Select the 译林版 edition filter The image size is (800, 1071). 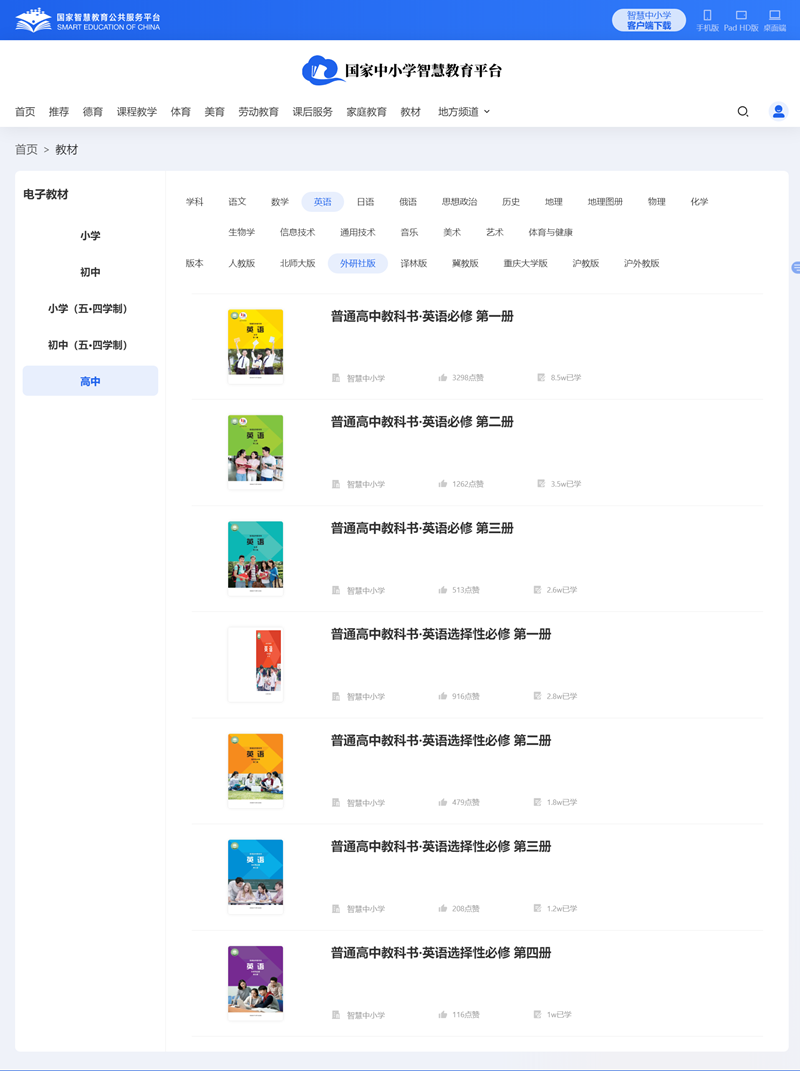[412, 263]
